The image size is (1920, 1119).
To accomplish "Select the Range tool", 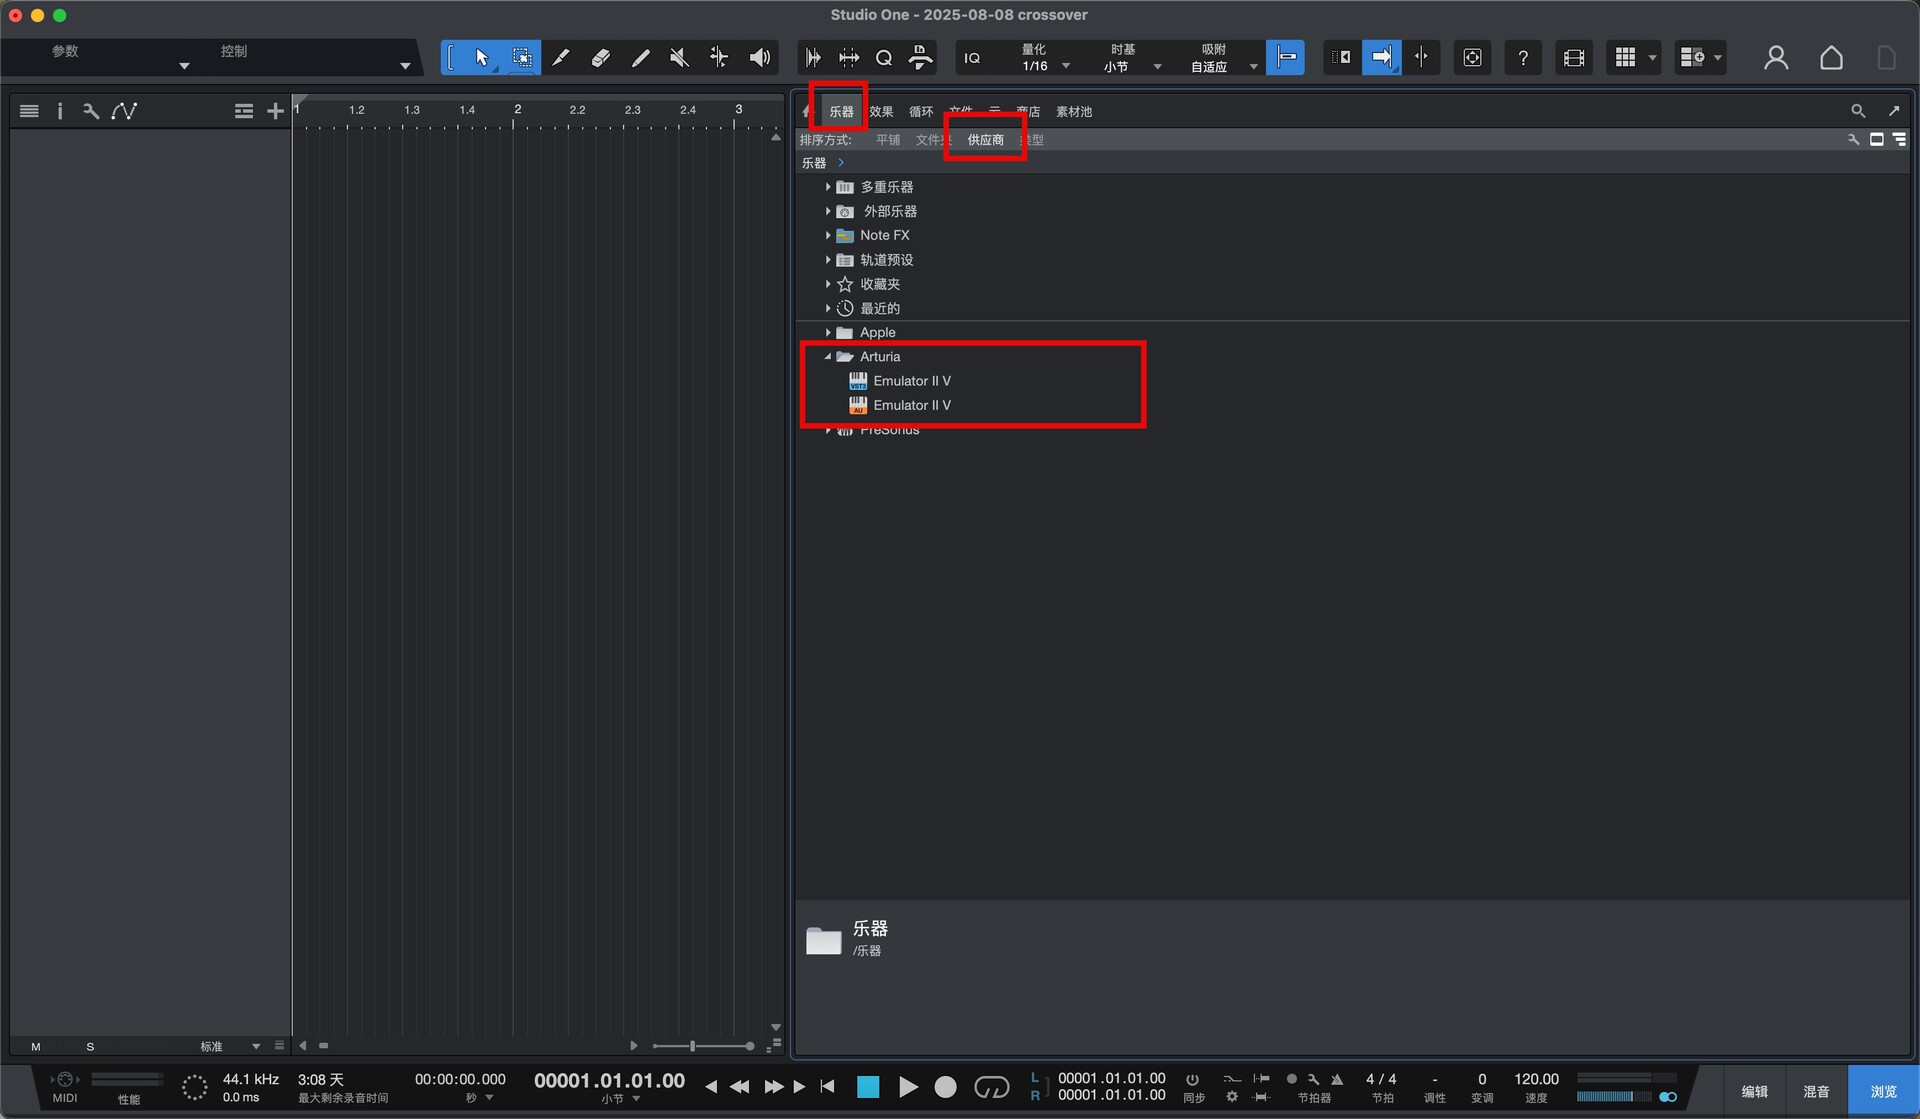I will [x=521, y=57].
